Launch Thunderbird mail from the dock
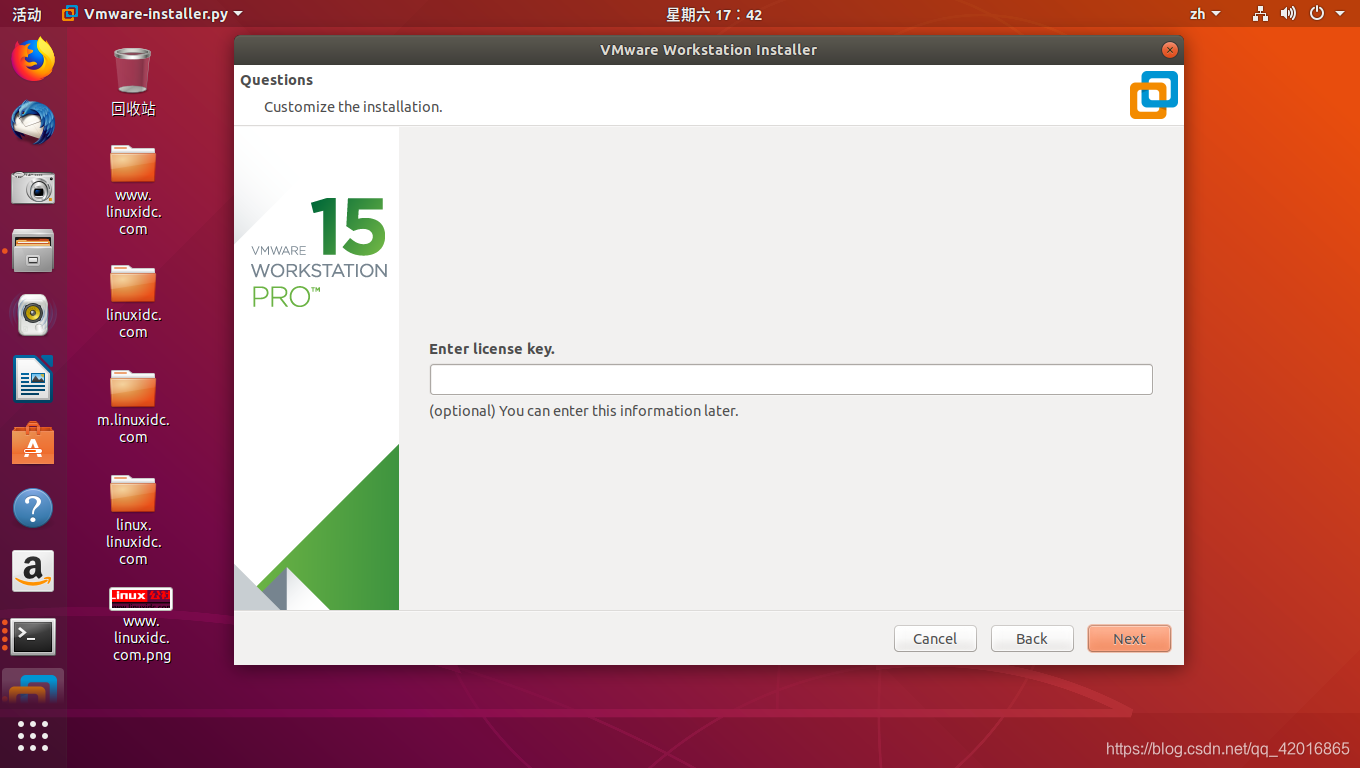The width and height of the screenshot is (1360, 768). 33,123
